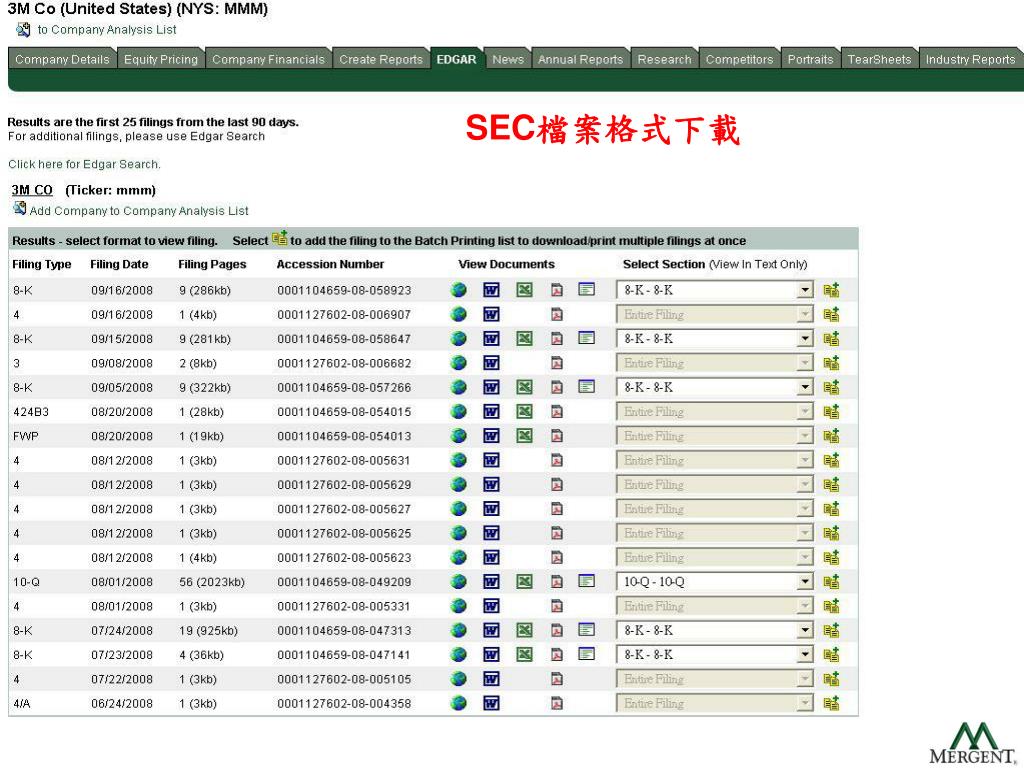This screenshot has width=1024, height=768.
Task: Click 'to Company Analysis List' link
Action: tap(107, 29)
